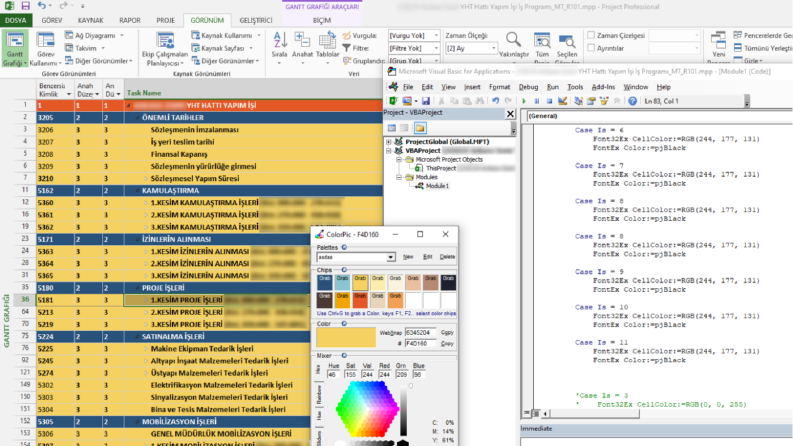This screenshot has height=446, width=793.
Task: Collapse the Chips section toggle in ColorPic
Action: tap(344, 270)
